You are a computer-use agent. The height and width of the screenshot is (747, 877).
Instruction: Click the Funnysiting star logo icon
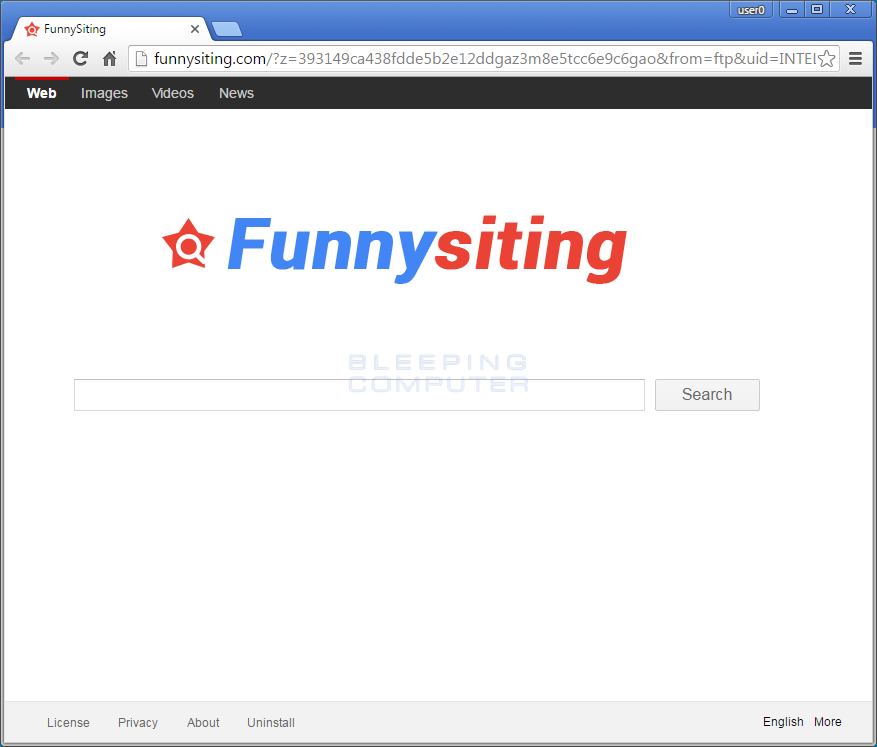(x=188, y=244)
